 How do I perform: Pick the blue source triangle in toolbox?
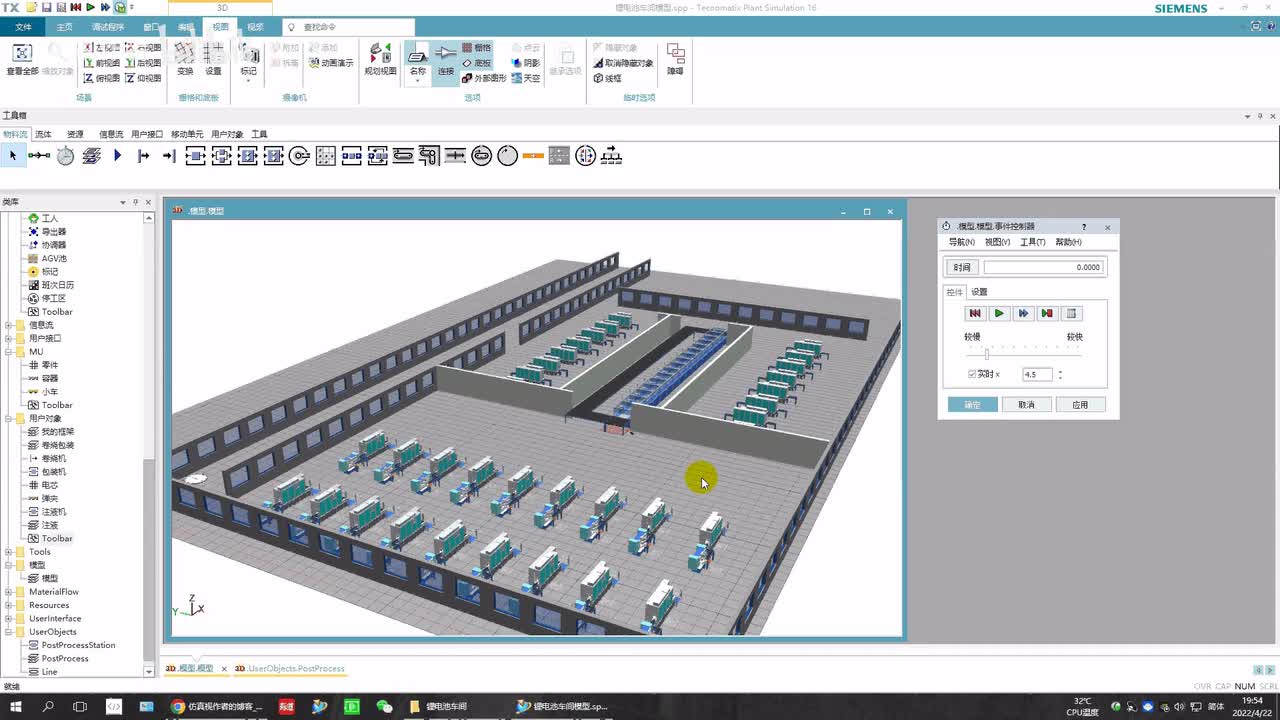(x=117, y=156)
